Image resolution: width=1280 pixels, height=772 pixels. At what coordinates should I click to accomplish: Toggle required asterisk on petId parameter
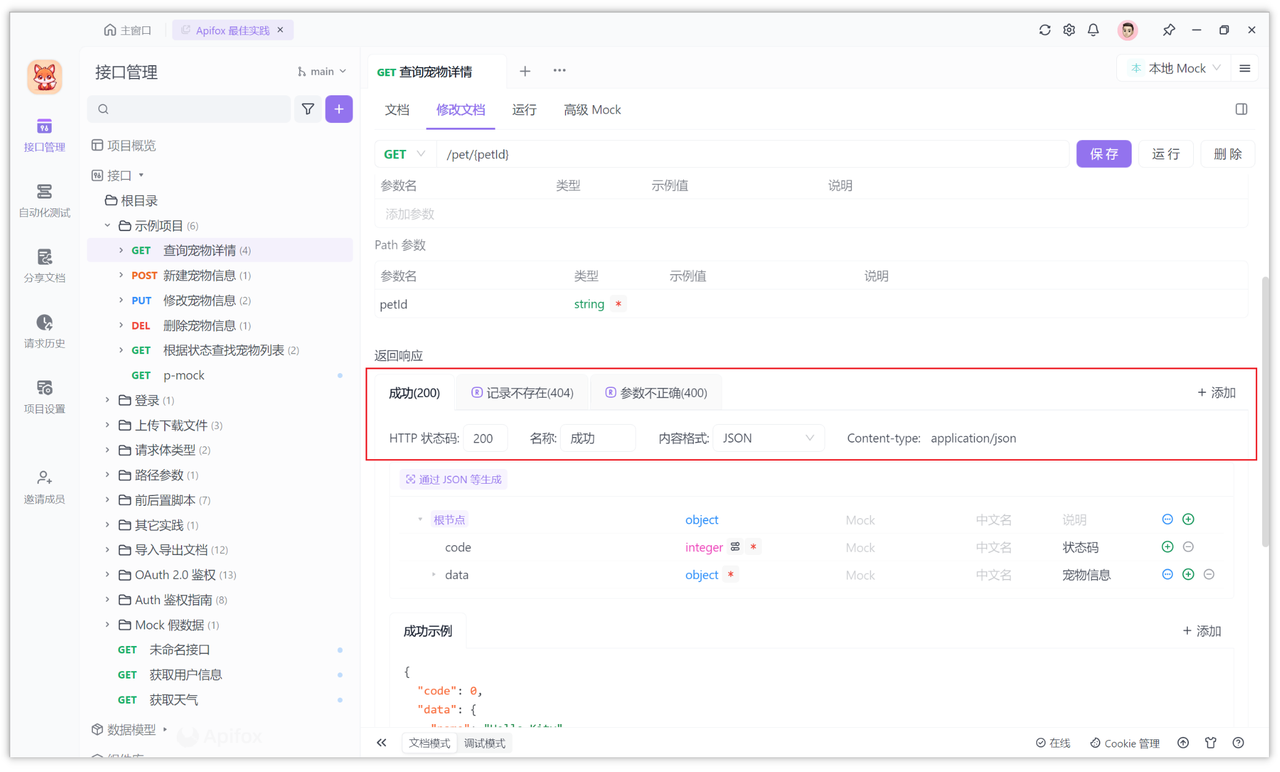click(619, 304)
